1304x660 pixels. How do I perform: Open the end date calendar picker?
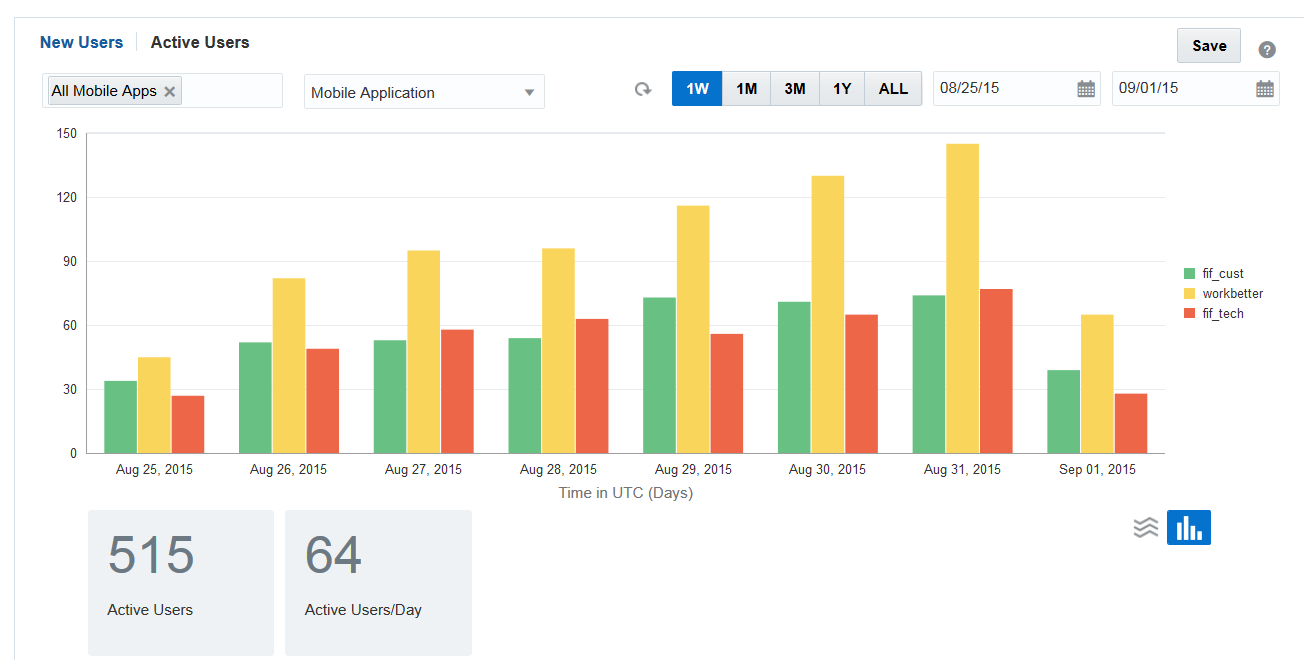tap(1265, 89)
